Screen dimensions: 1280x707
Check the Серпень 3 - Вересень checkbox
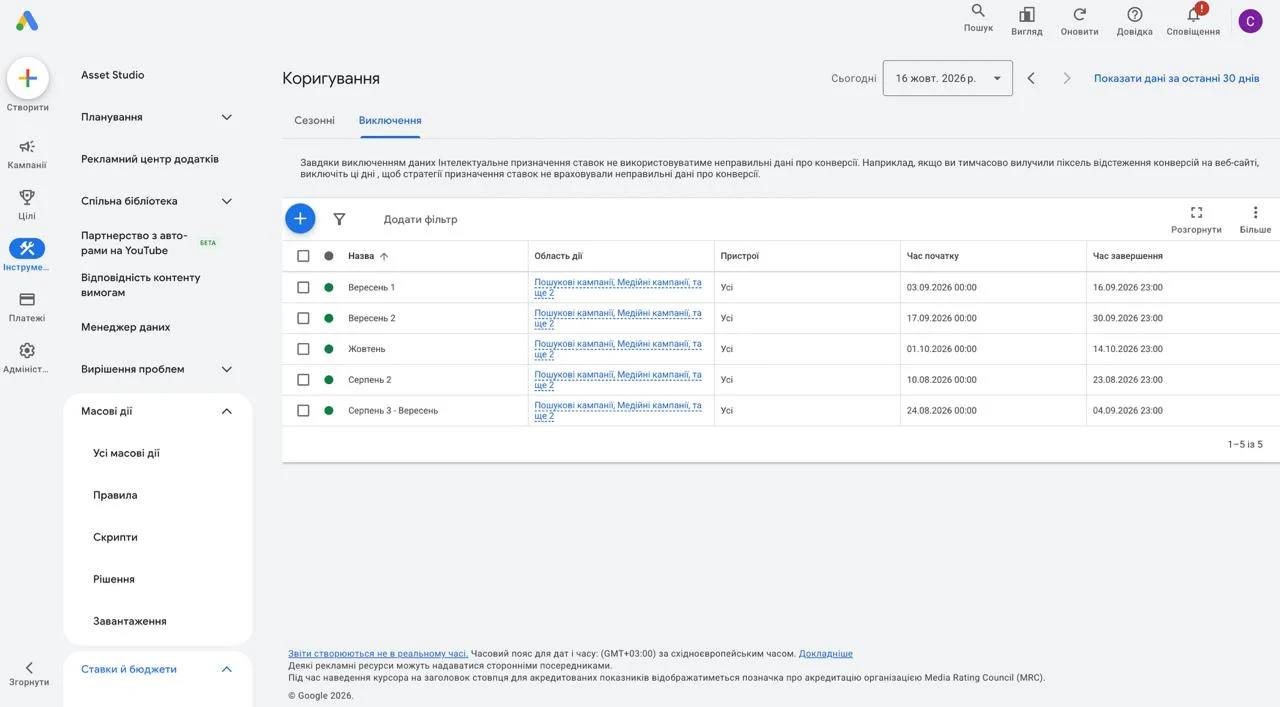point(303,410)
